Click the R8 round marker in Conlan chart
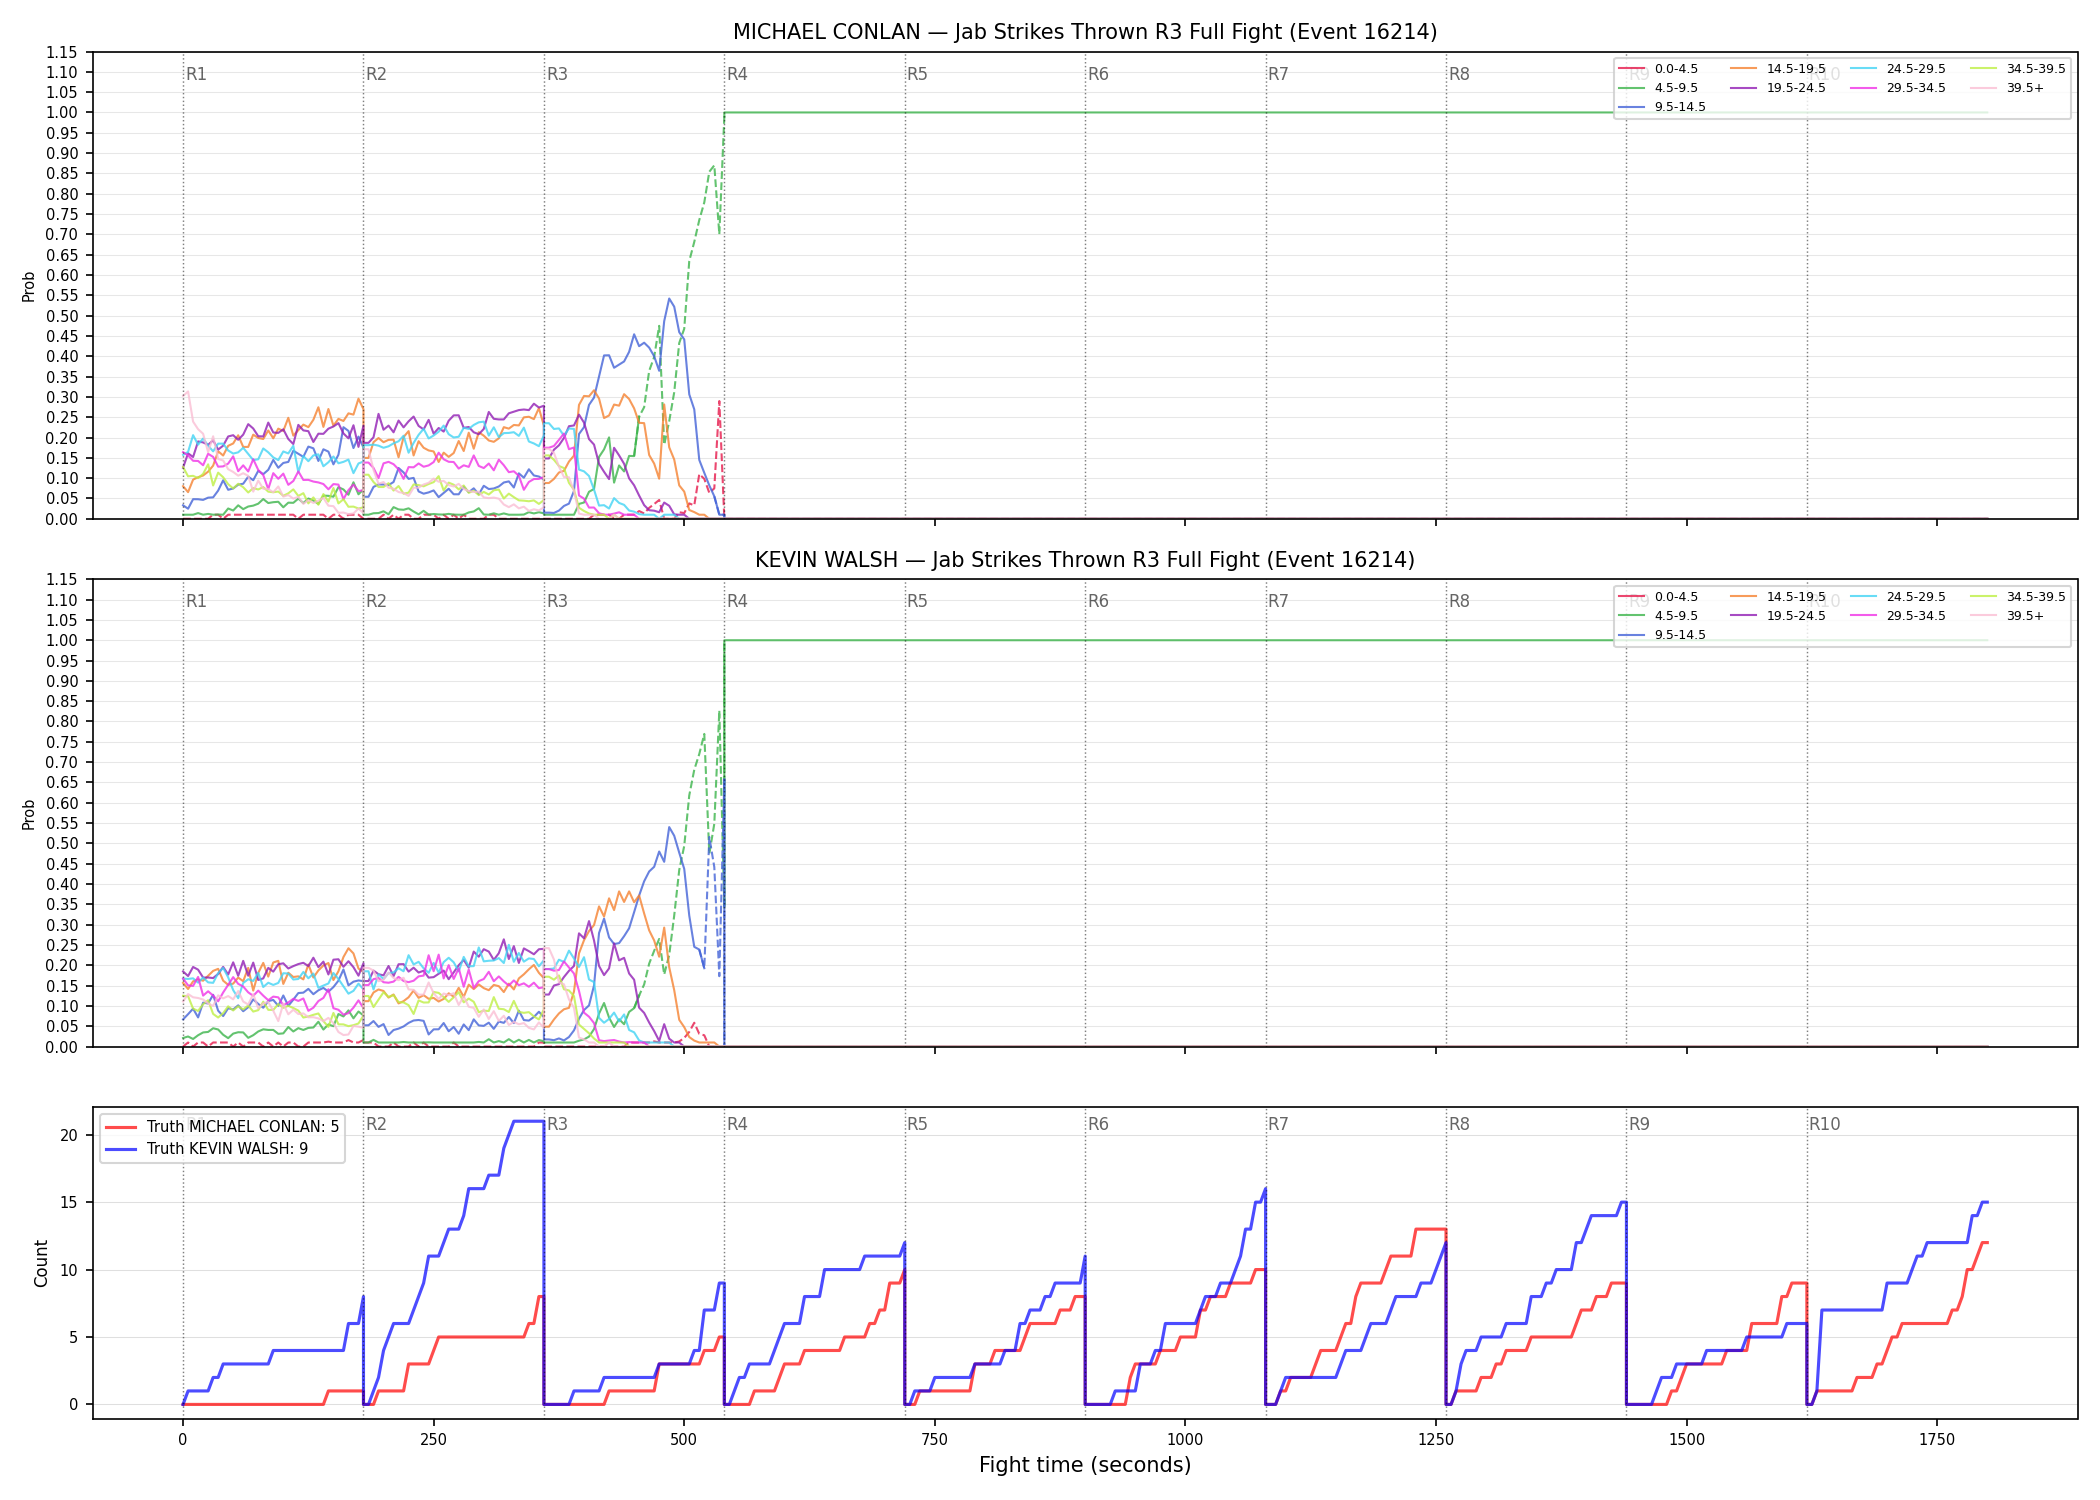This screenshot has width=2100, height=1500. tap(1459, 74)
